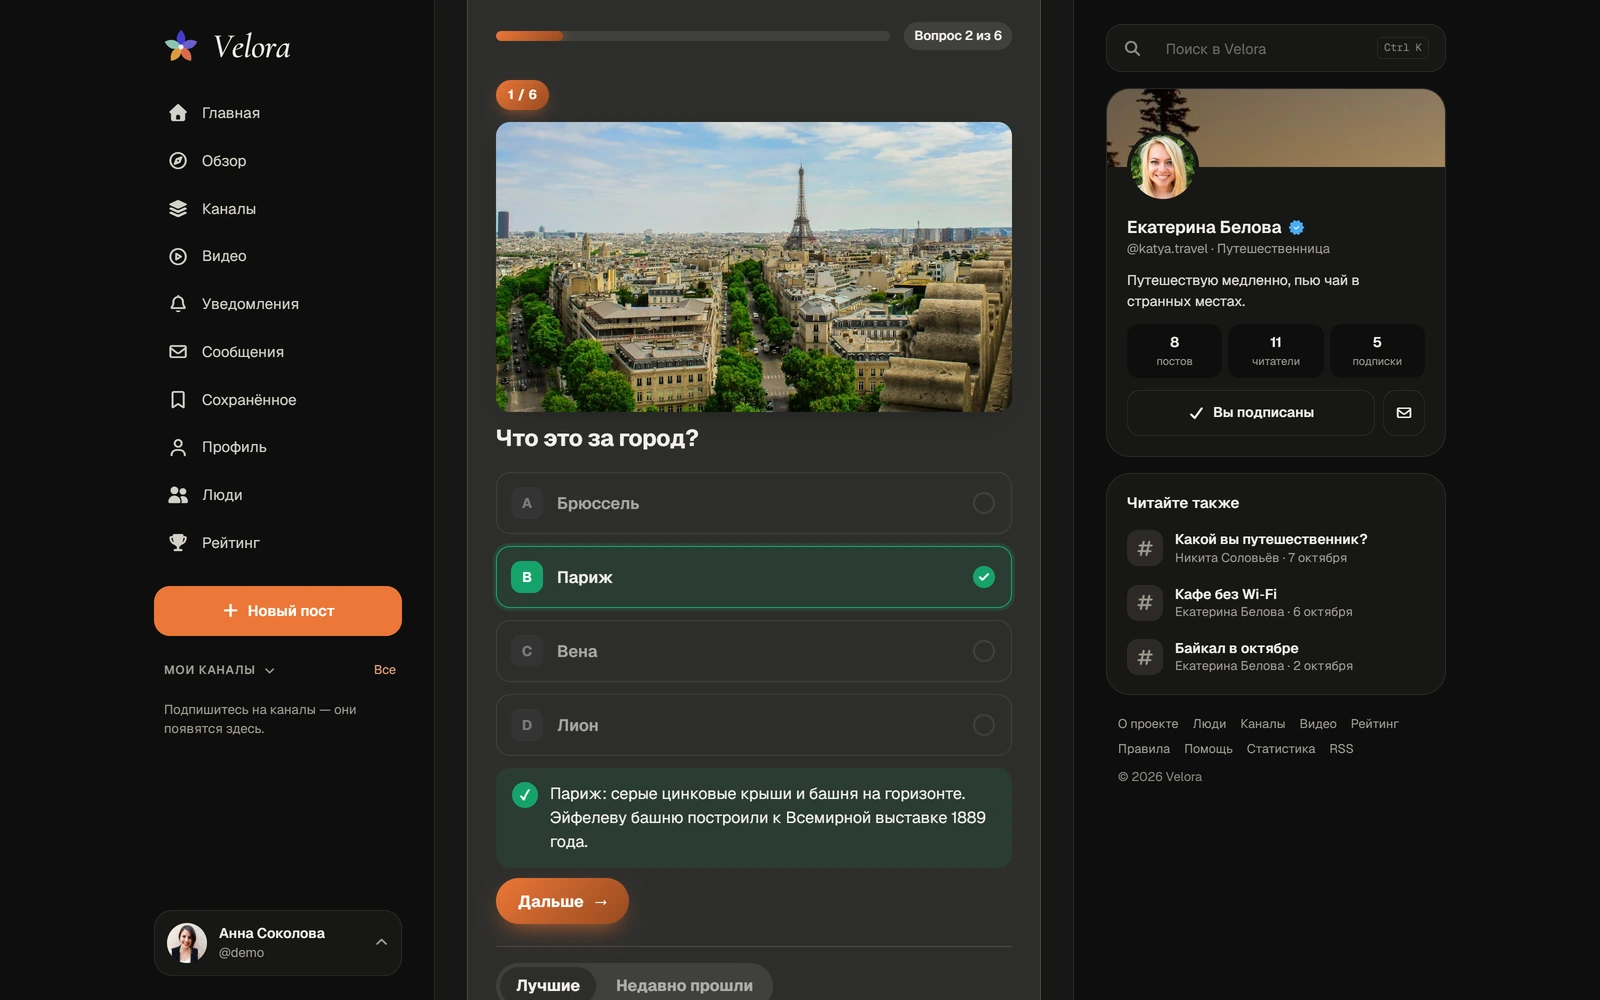Focus the Поиск в Velora search field
Image resolution: width=1600 pixels, height=1000 pixels.
[x=1276, y=48]
